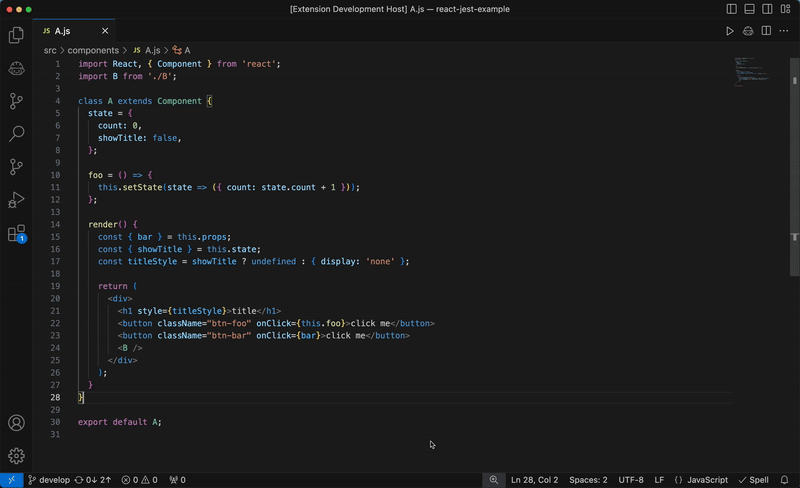
Task: Click the ports forwarded 0 indicator
Action: (x=178, y=480)
